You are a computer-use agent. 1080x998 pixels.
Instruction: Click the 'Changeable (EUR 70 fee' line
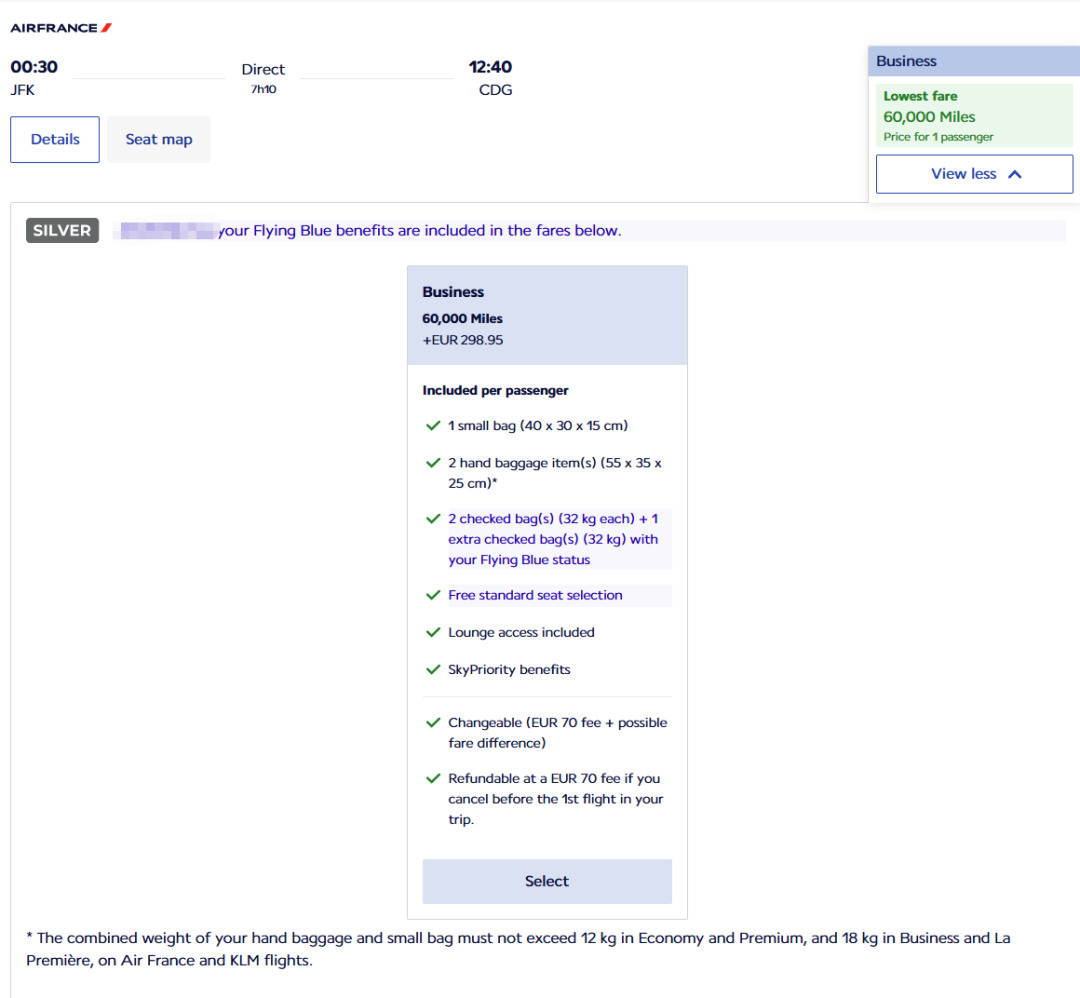click(x=558, y=732)
